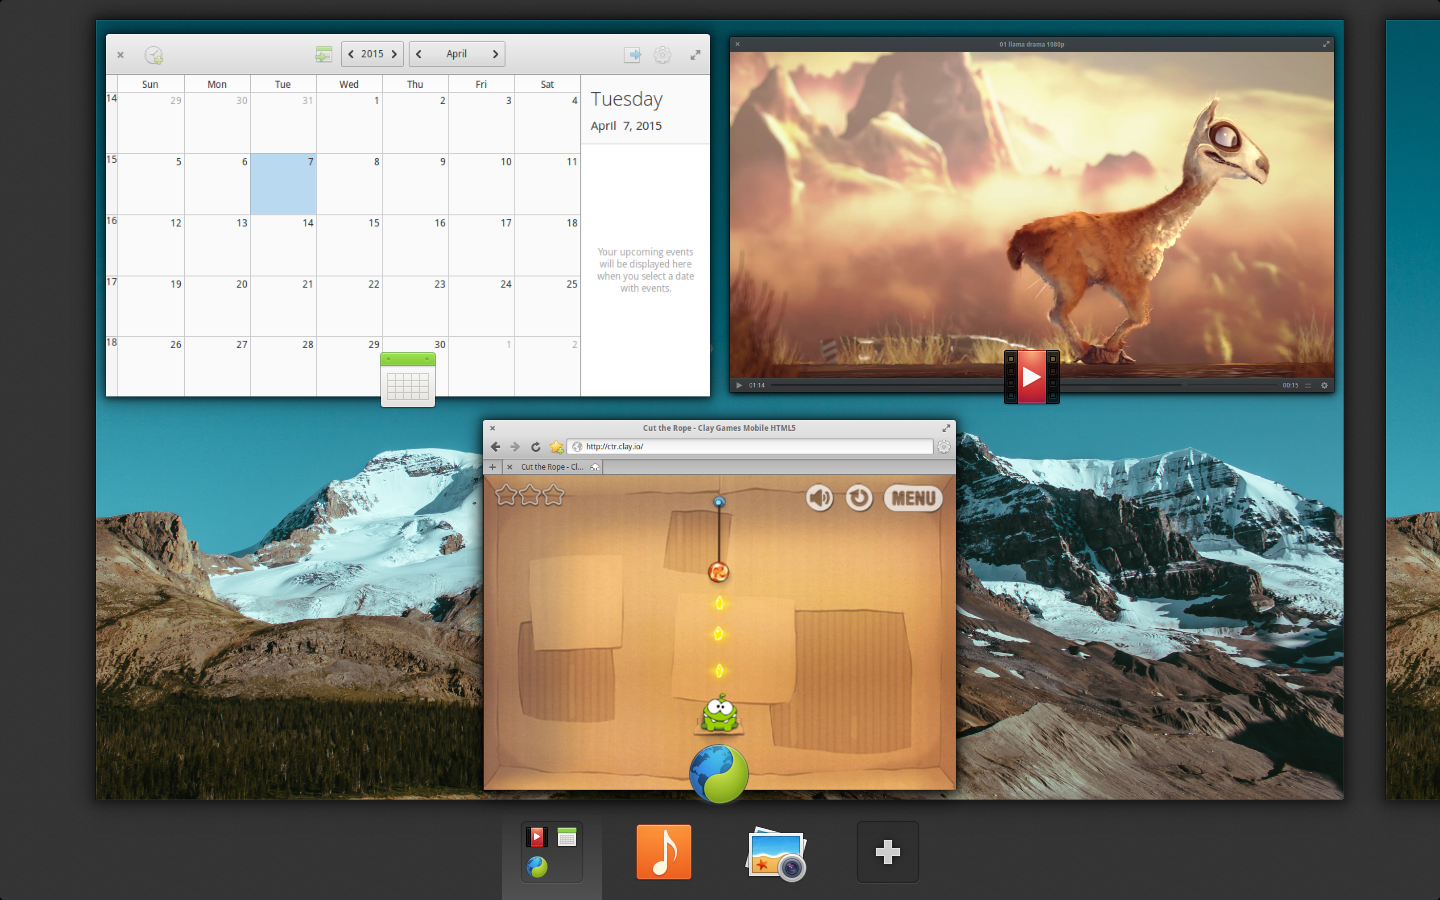Reload the Cut the Rope page
This screenshot has height=900, width=1440.
536,447
